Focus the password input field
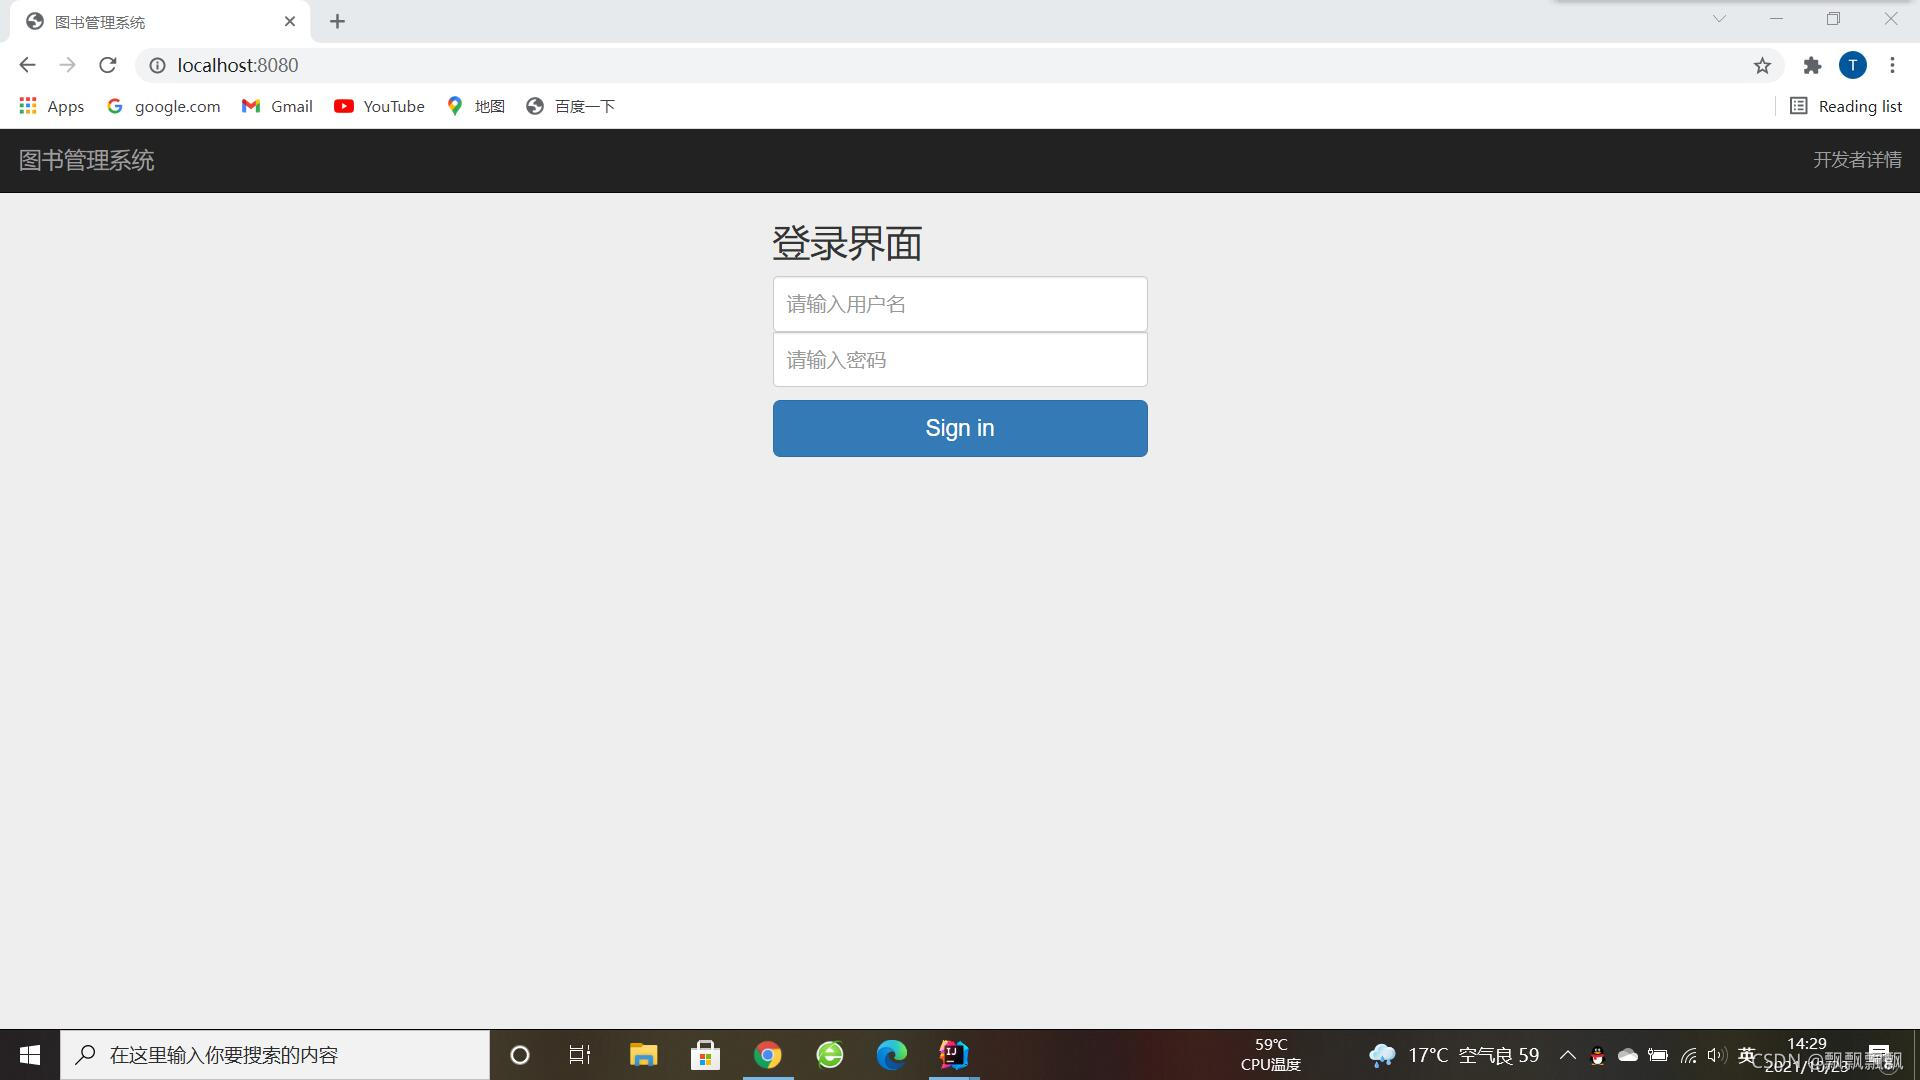Viewport: 1920px width, 1080px height. (960, 360)
